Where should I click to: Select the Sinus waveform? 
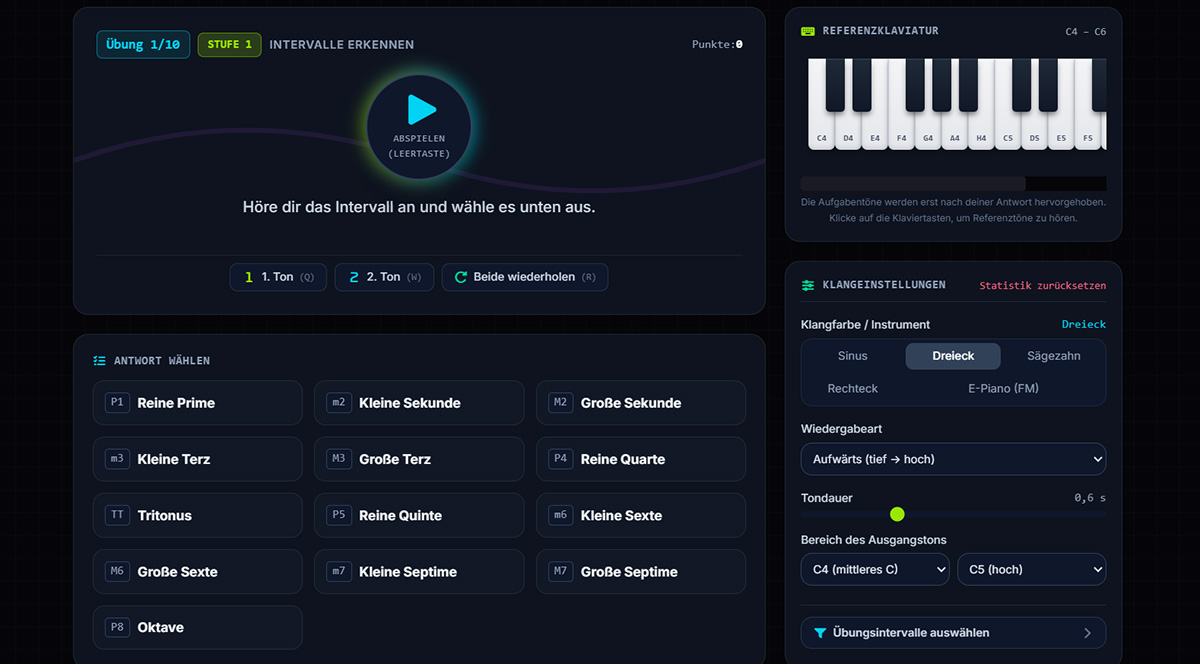[x=853, y=356]
